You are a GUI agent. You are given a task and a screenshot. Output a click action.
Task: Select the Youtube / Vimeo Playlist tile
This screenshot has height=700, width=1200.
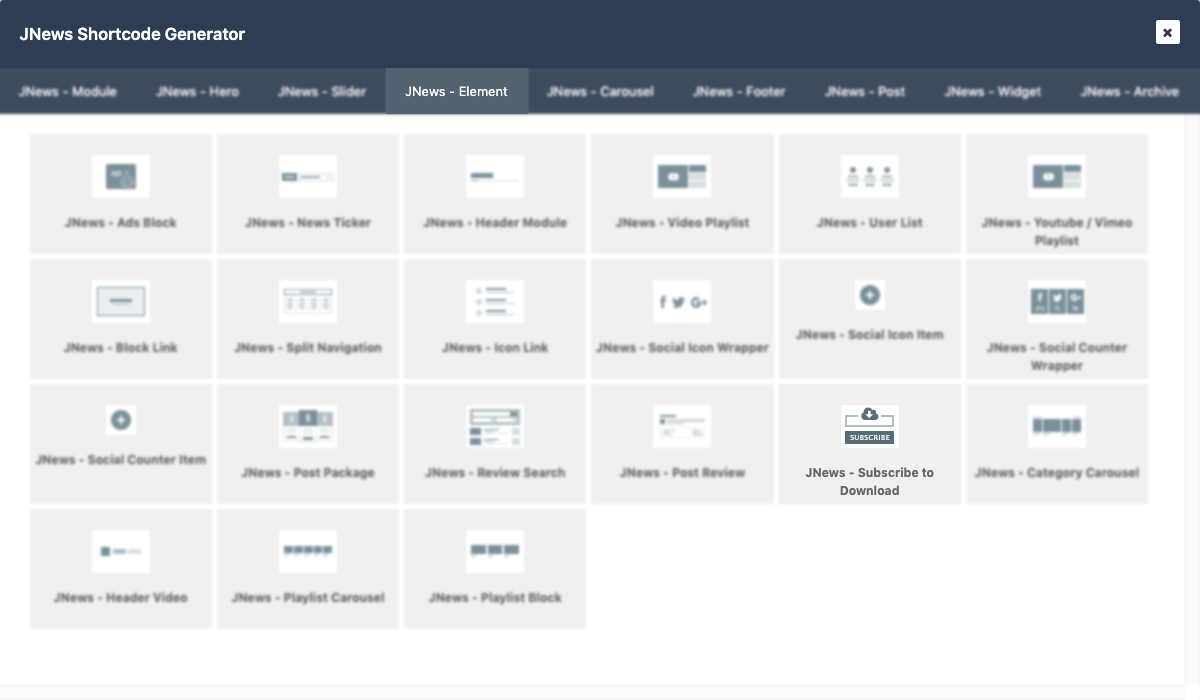click(x=1056, y=194)
